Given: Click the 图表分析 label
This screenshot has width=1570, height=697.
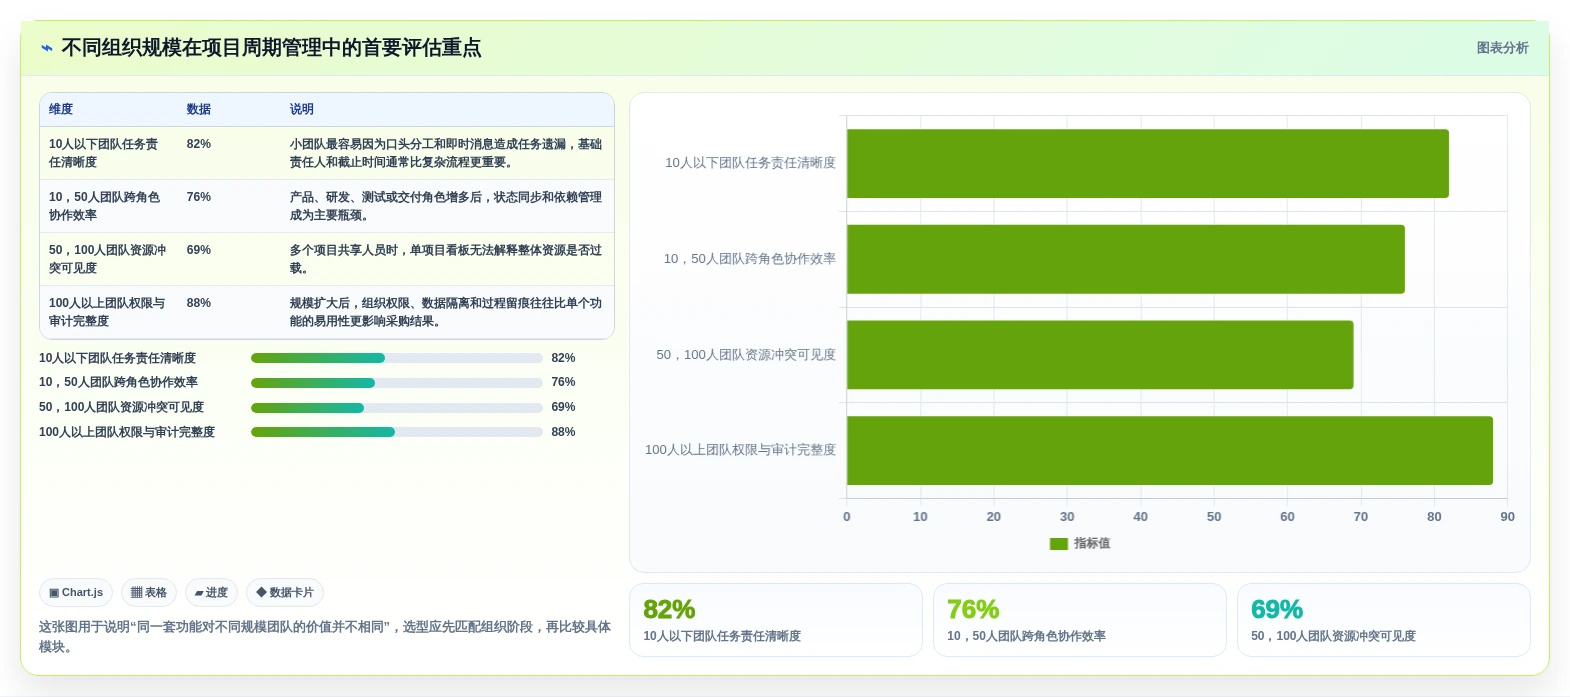Looking at the screenshot, I should pyautogui.click(x=1502, y=48).
